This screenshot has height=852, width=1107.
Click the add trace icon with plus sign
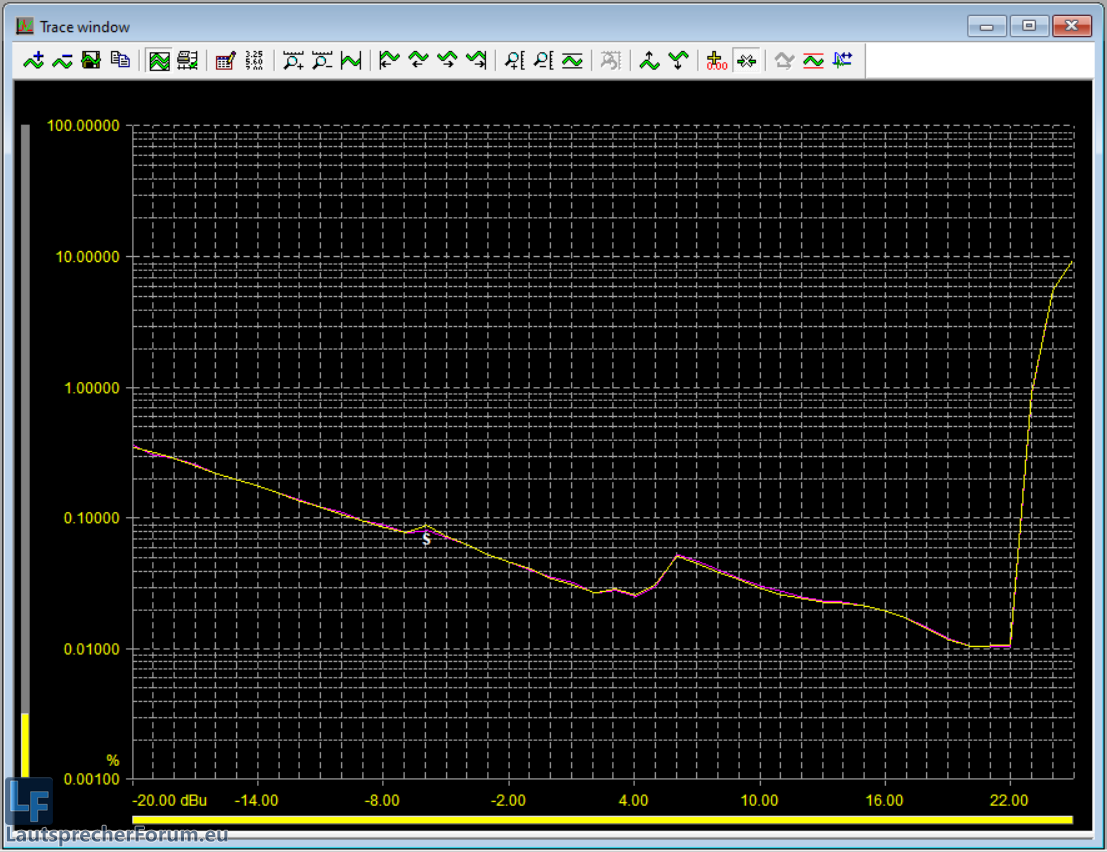click(34, 61)
